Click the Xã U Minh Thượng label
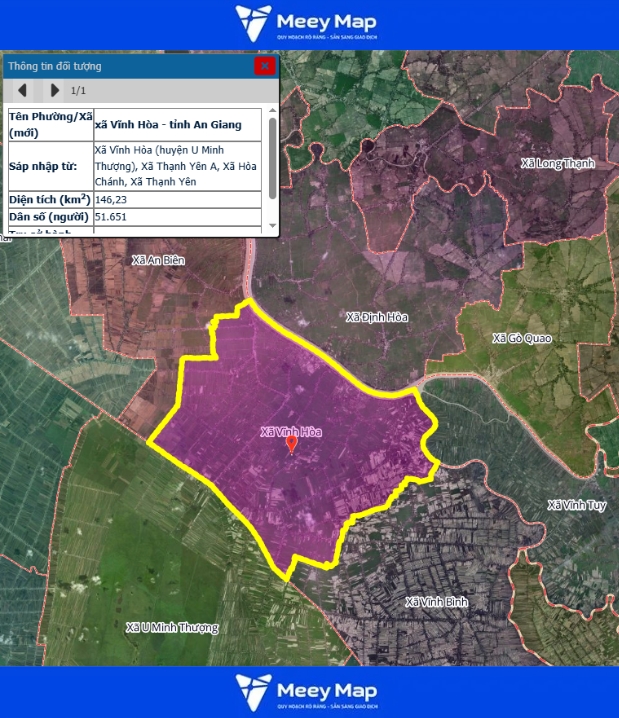 (x=171, y=628)
